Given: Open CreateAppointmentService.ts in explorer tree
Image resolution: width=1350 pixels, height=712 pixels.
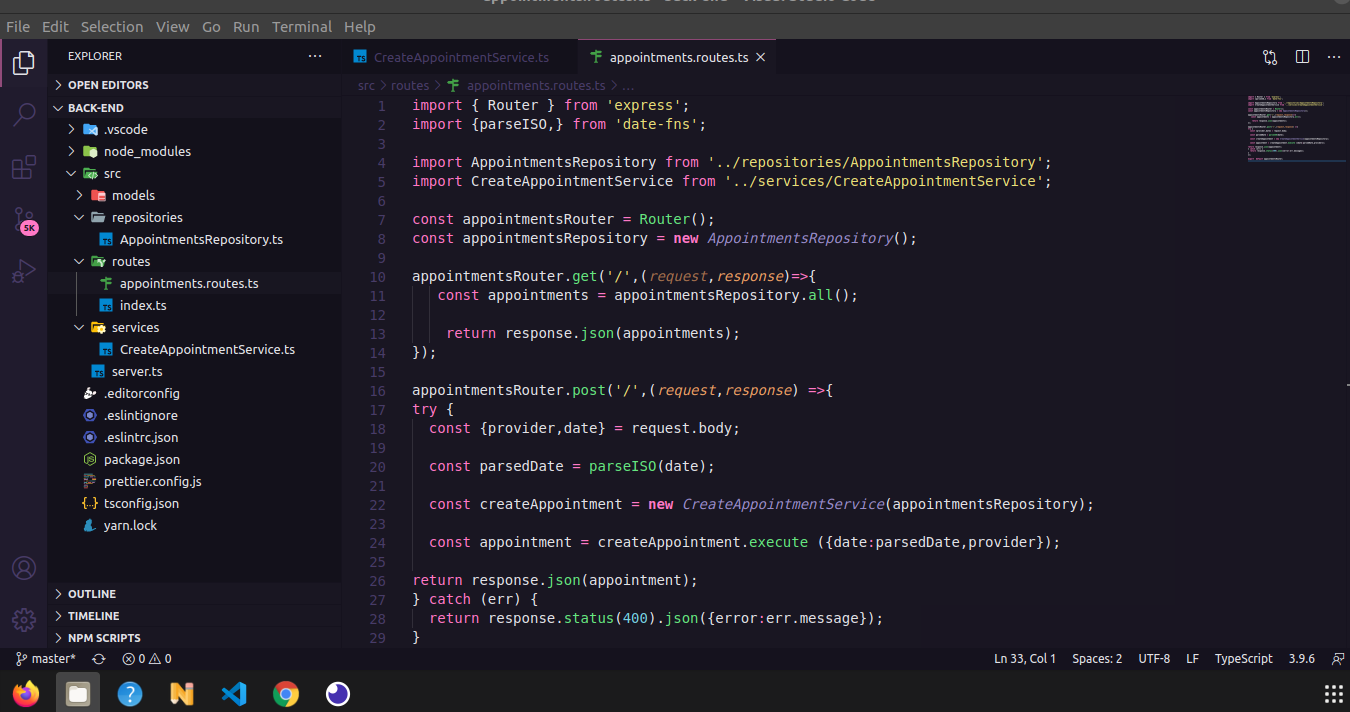Looking at the screenshot, I should (x=194, y=349).
